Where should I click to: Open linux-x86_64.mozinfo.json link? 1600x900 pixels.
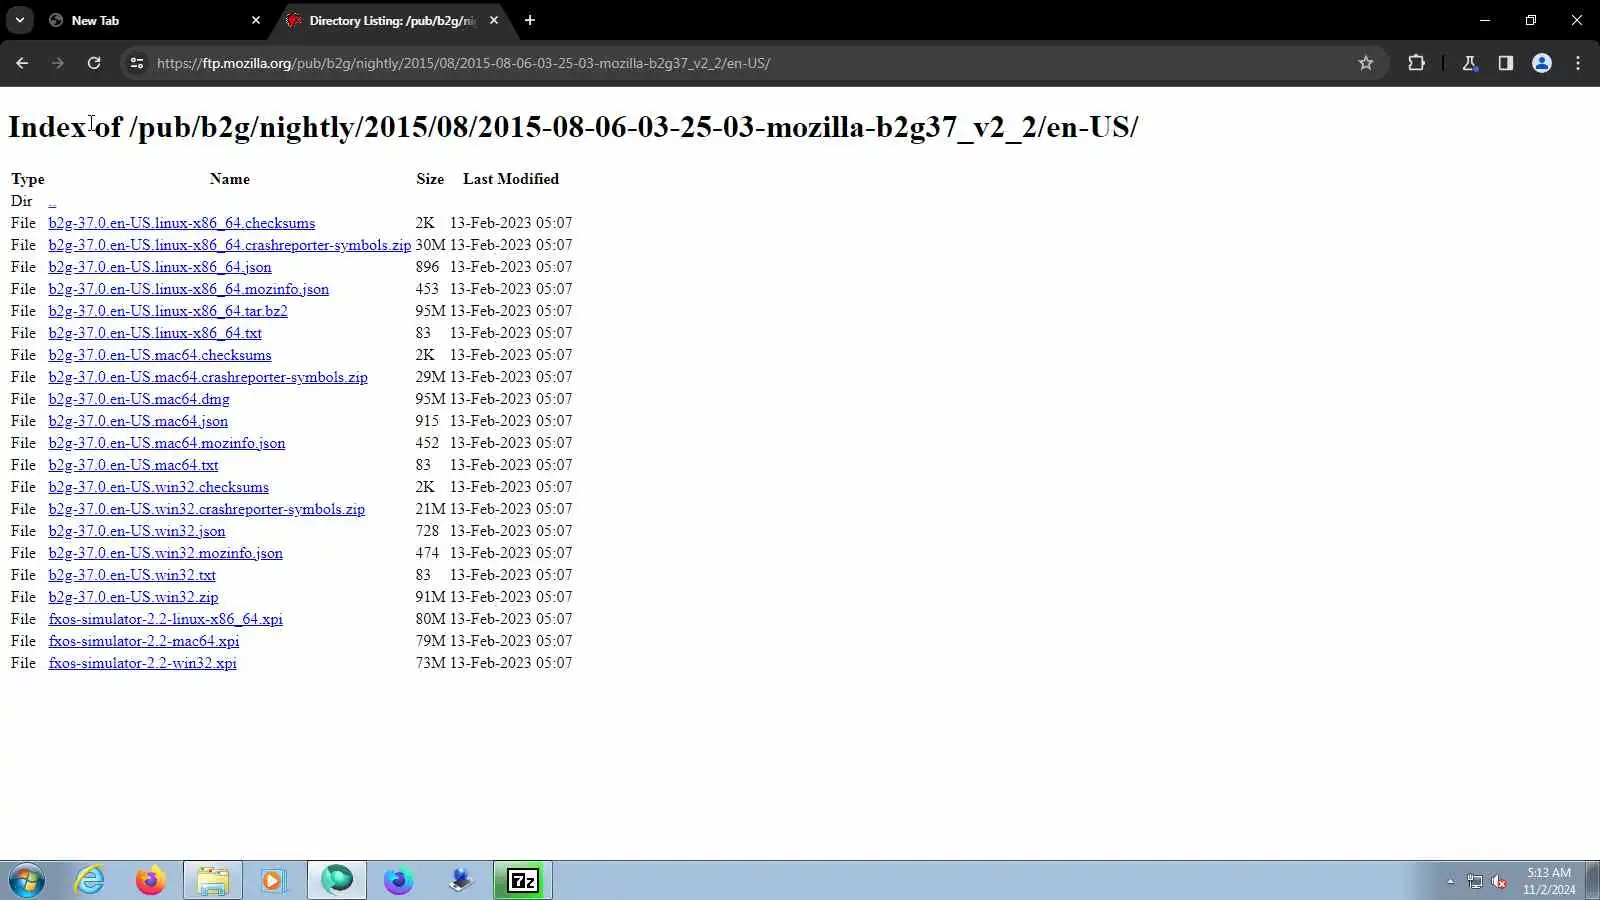188,289
